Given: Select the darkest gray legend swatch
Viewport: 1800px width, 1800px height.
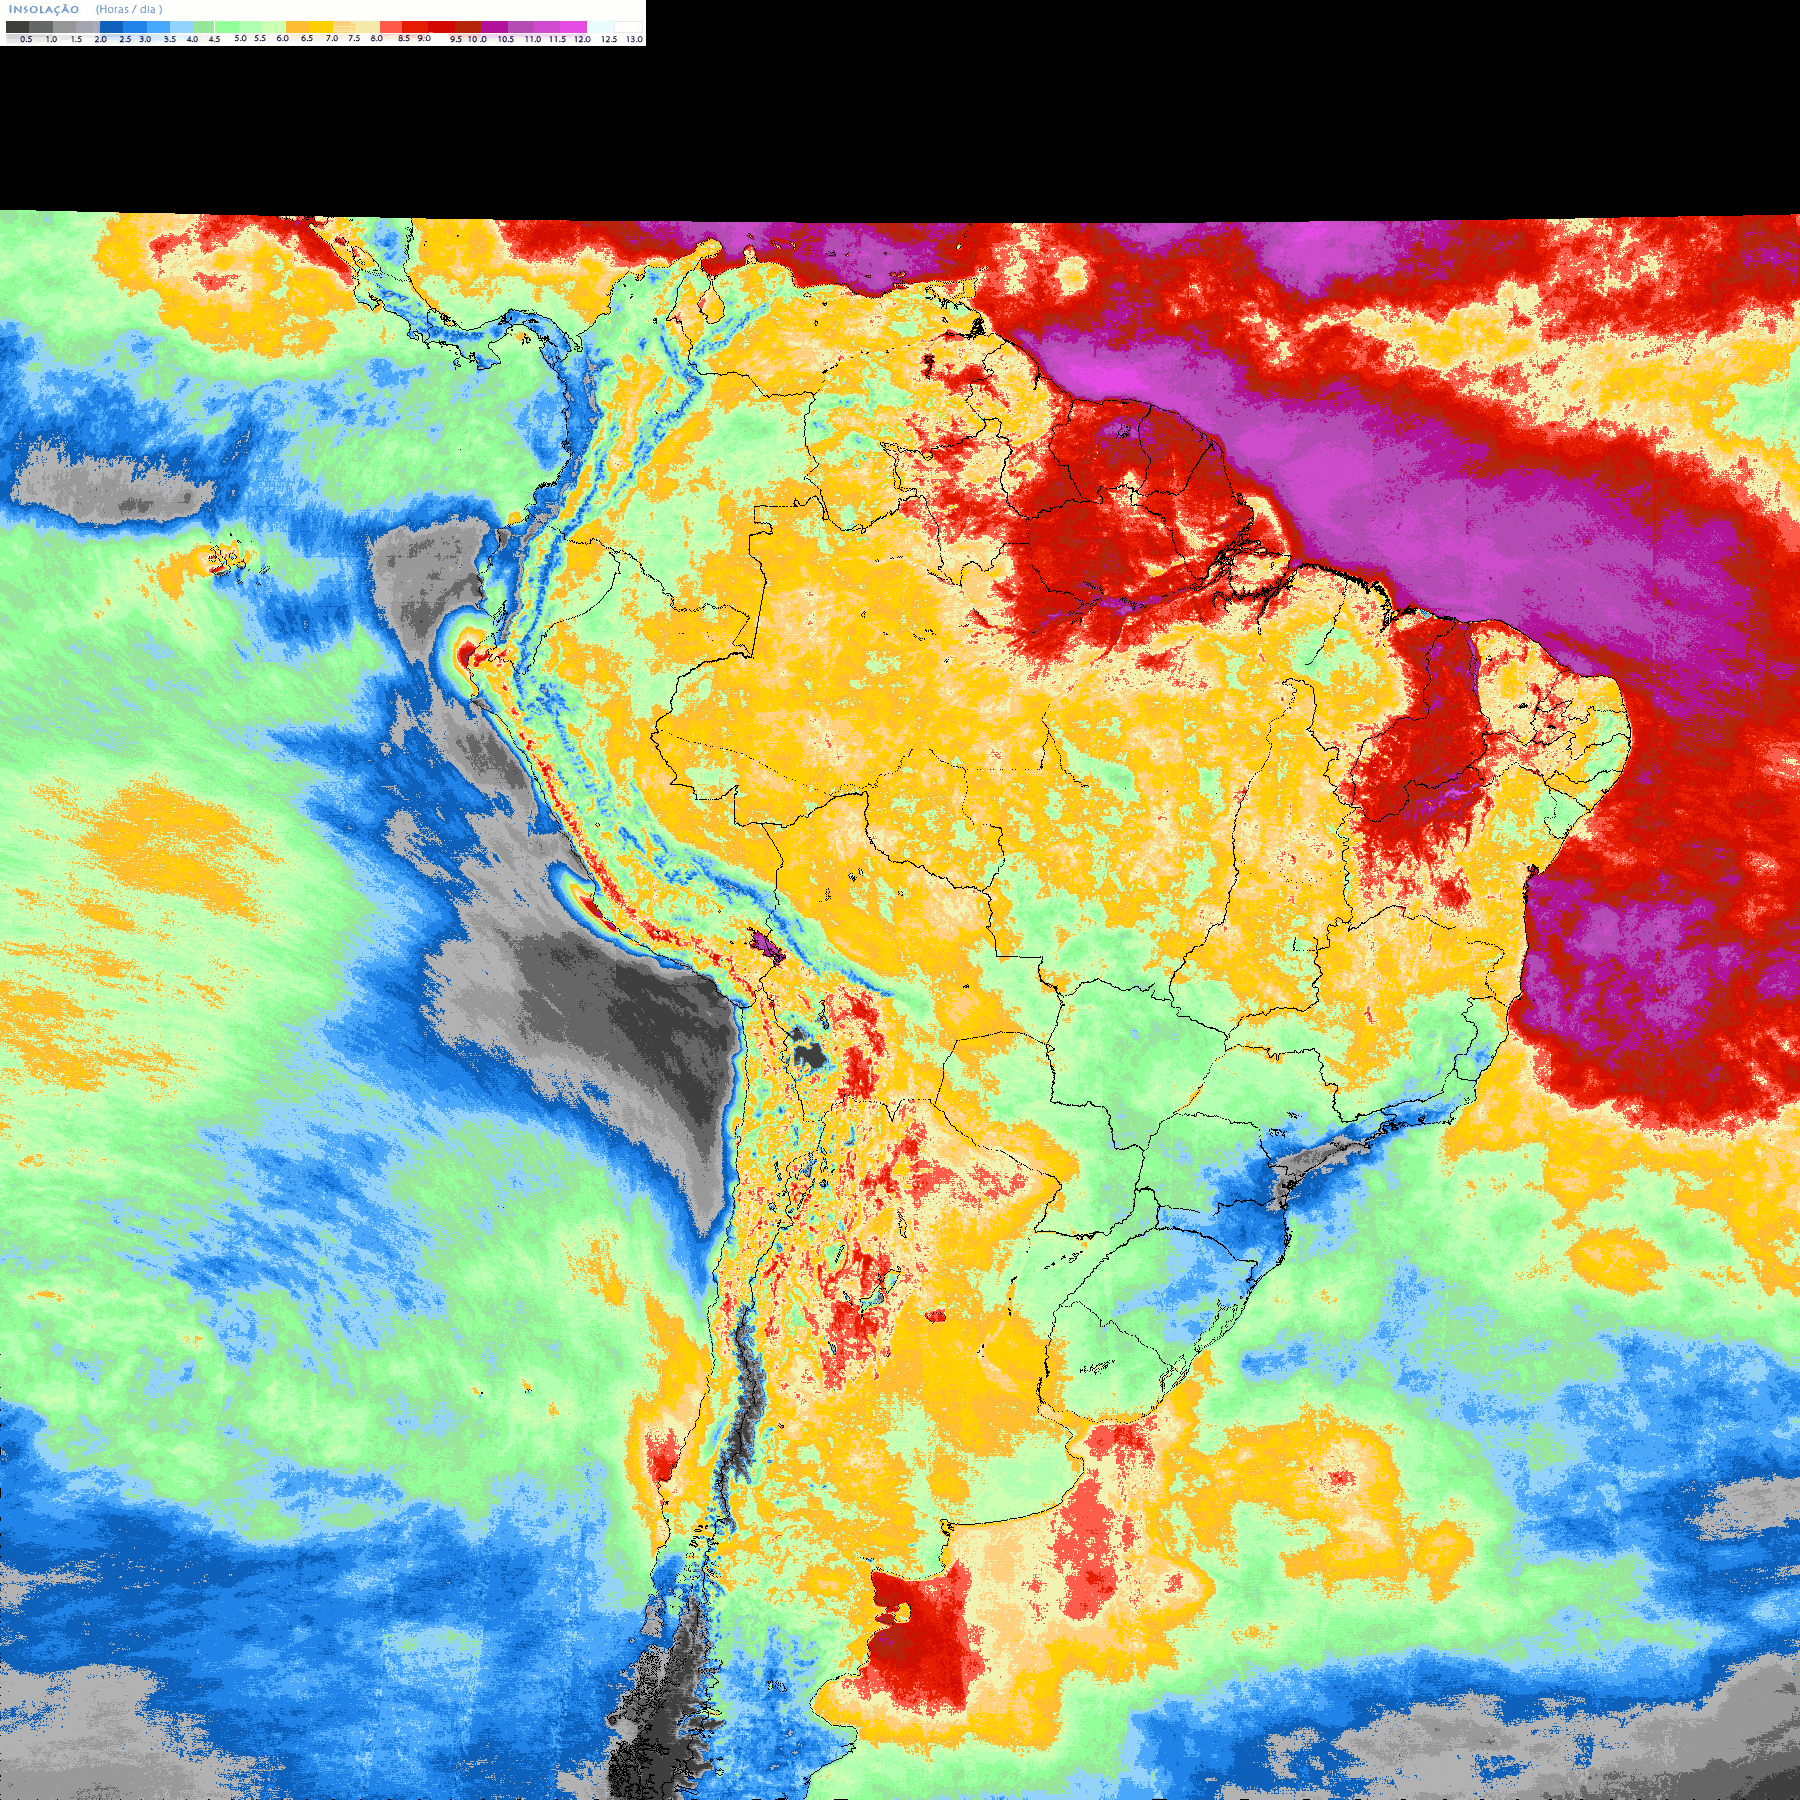Looking at the screenshot, I should coord(17,27).
